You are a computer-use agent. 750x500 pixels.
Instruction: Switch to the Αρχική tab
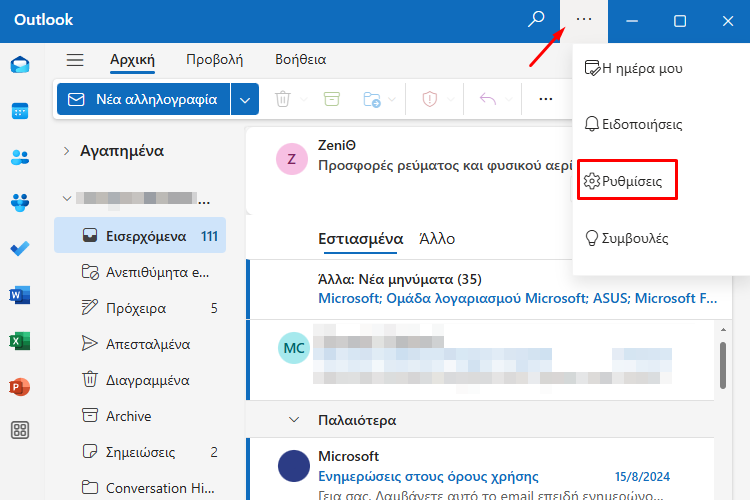point(132,60)
